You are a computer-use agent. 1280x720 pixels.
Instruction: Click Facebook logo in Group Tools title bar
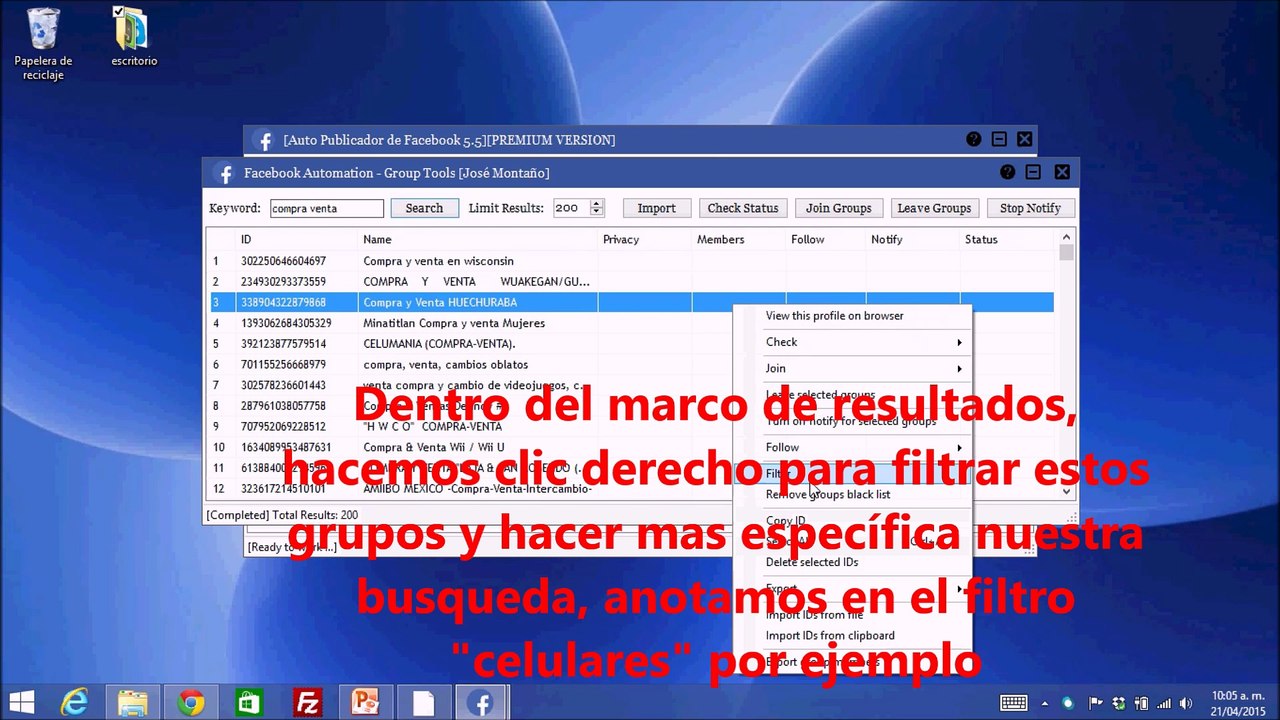point(225,173)
